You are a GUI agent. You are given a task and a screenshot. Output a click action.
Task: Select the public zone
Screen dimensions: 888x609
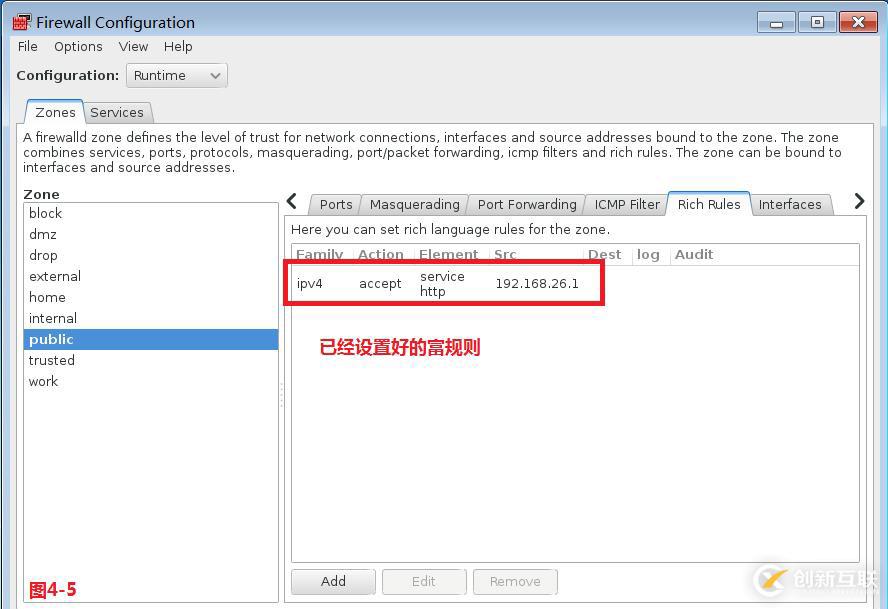[151, 339]
